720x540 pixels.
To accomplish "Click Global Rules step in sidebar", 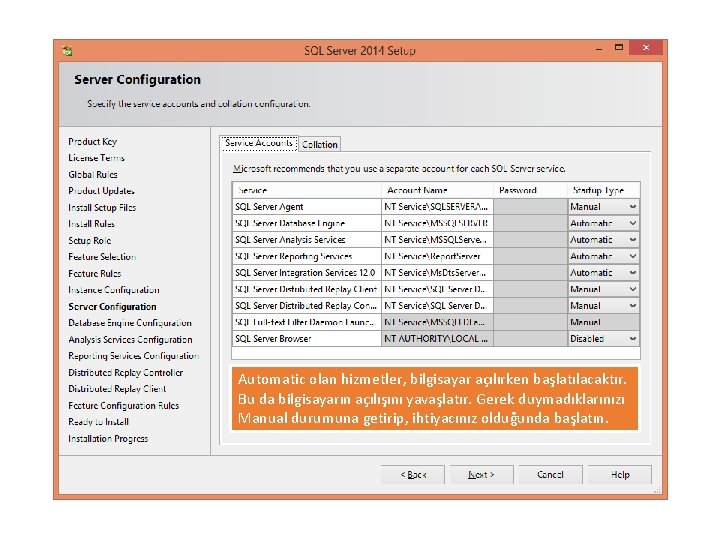I will (x=93, y=174).
